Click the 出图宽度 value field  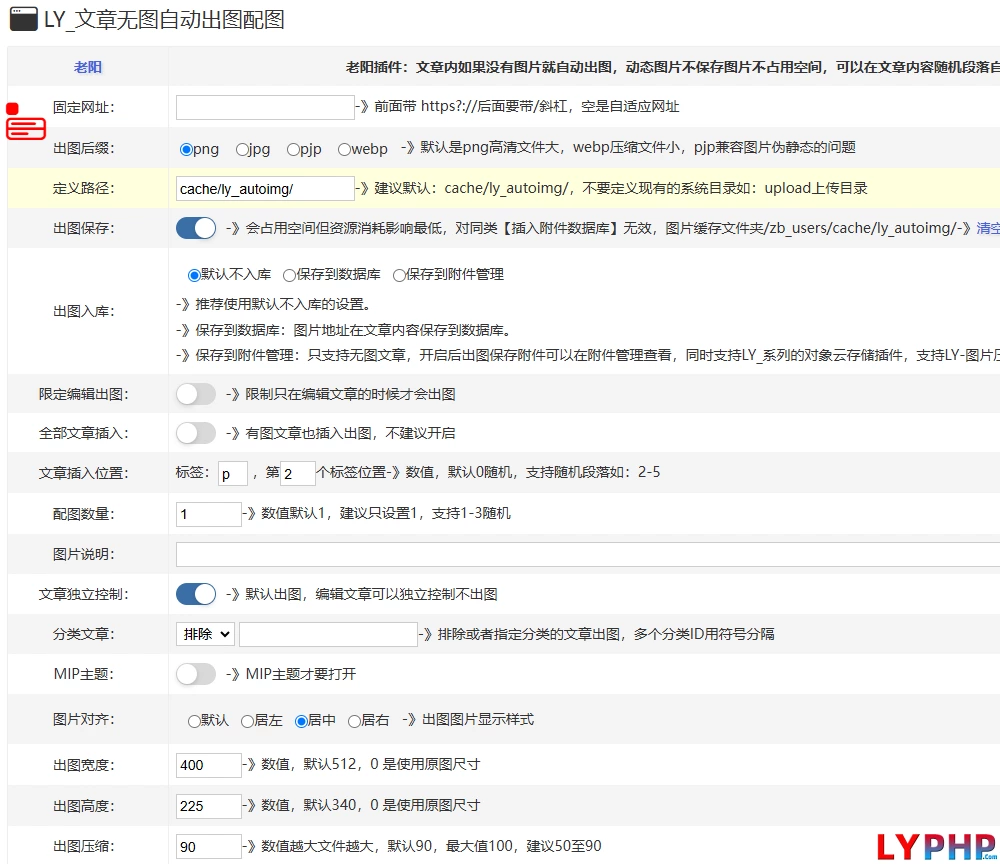coord(209,765)
